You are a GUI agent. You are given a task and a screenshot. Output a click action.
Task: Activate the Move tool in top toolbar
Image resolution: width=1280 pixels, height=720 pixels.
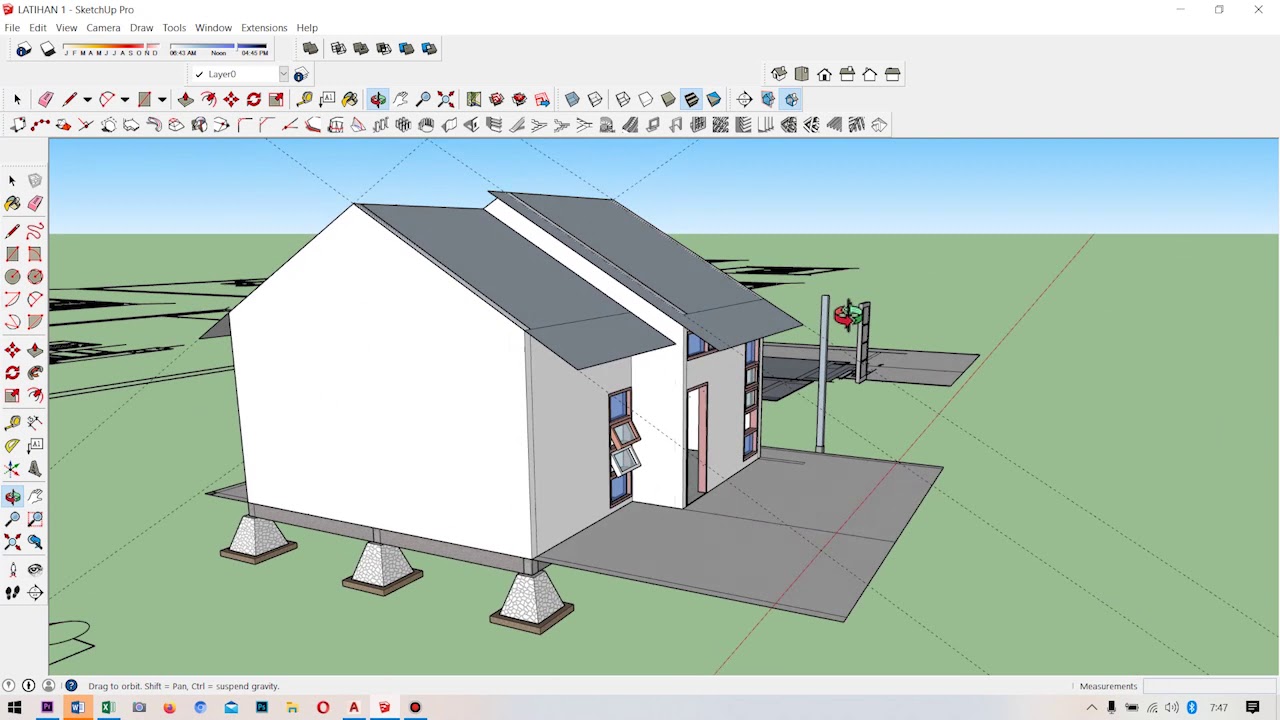point(231,99)
